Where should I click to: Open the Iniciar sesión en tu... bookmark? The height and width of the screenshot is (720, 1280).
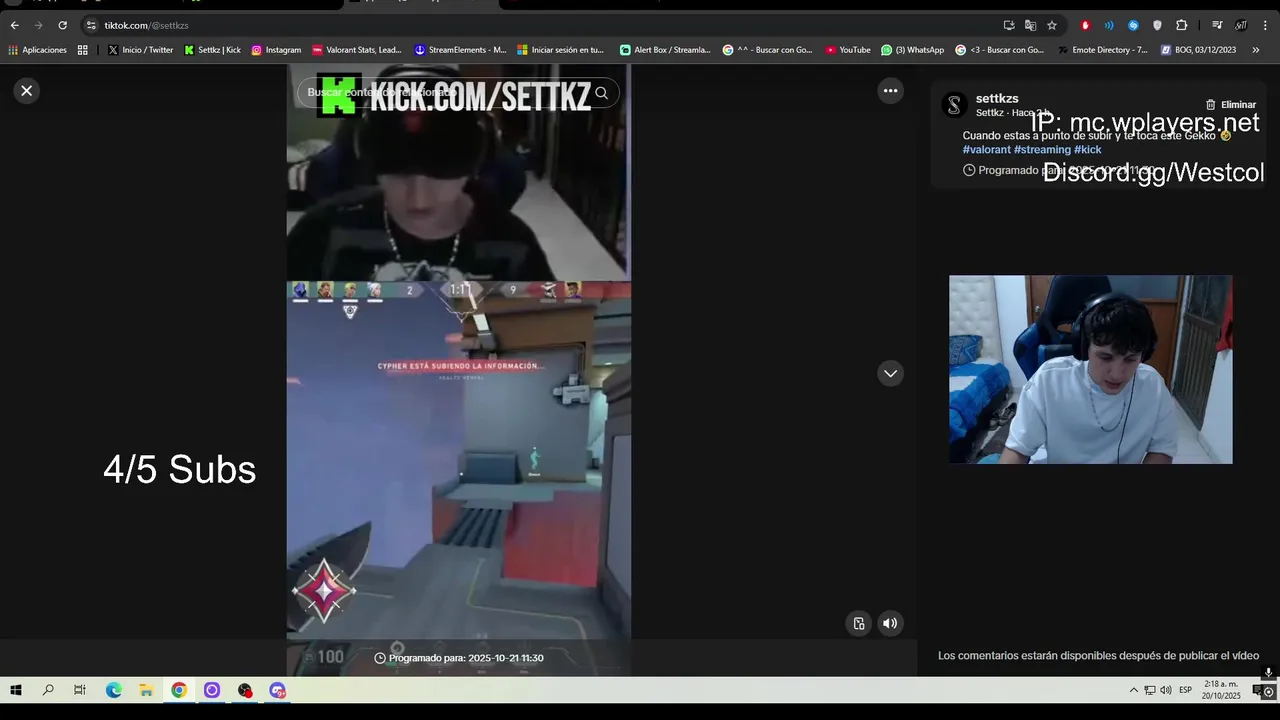[561, 50]
